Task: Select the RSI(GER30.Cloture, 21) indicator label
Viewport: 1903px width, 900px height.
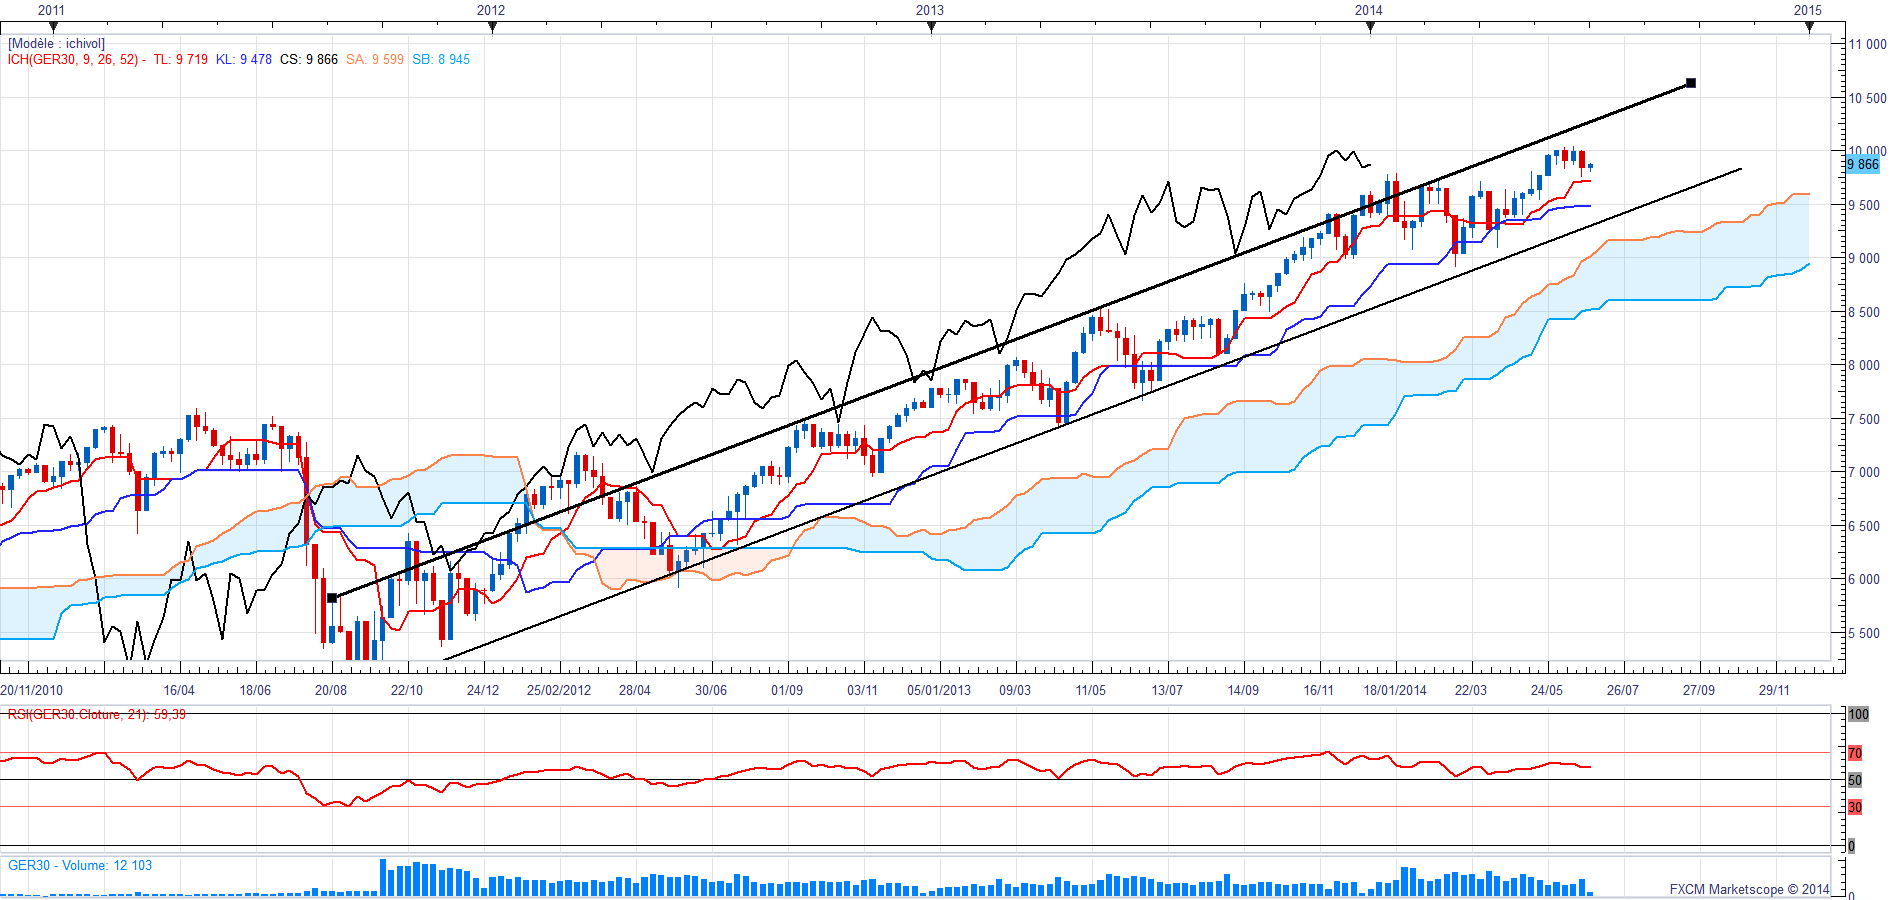Action: (96, 714)
